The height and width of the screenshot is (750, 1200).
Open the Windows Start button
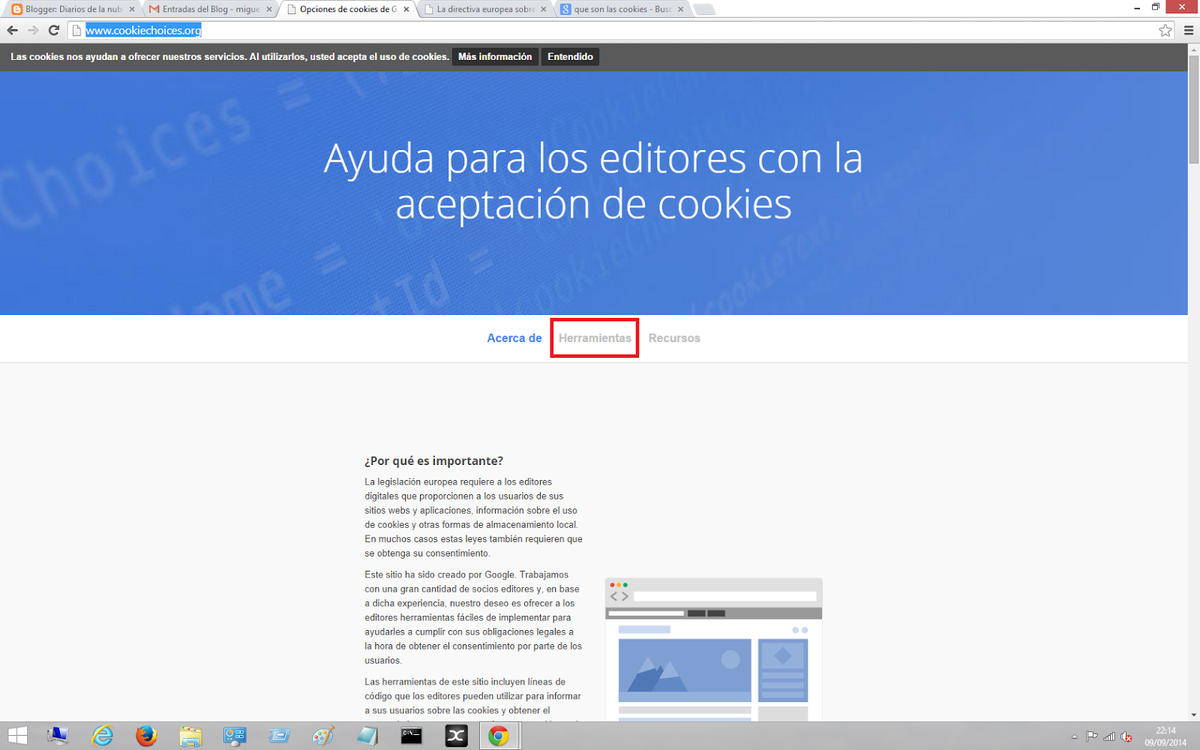tap(18, 736)
